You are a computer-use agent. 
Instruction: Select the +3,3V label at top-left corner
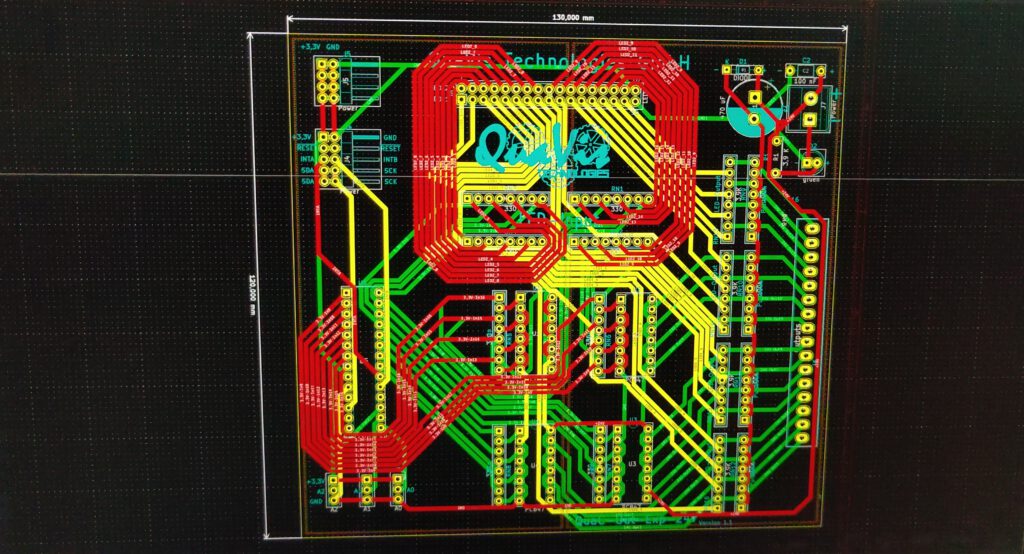click(x=309, y=47)
